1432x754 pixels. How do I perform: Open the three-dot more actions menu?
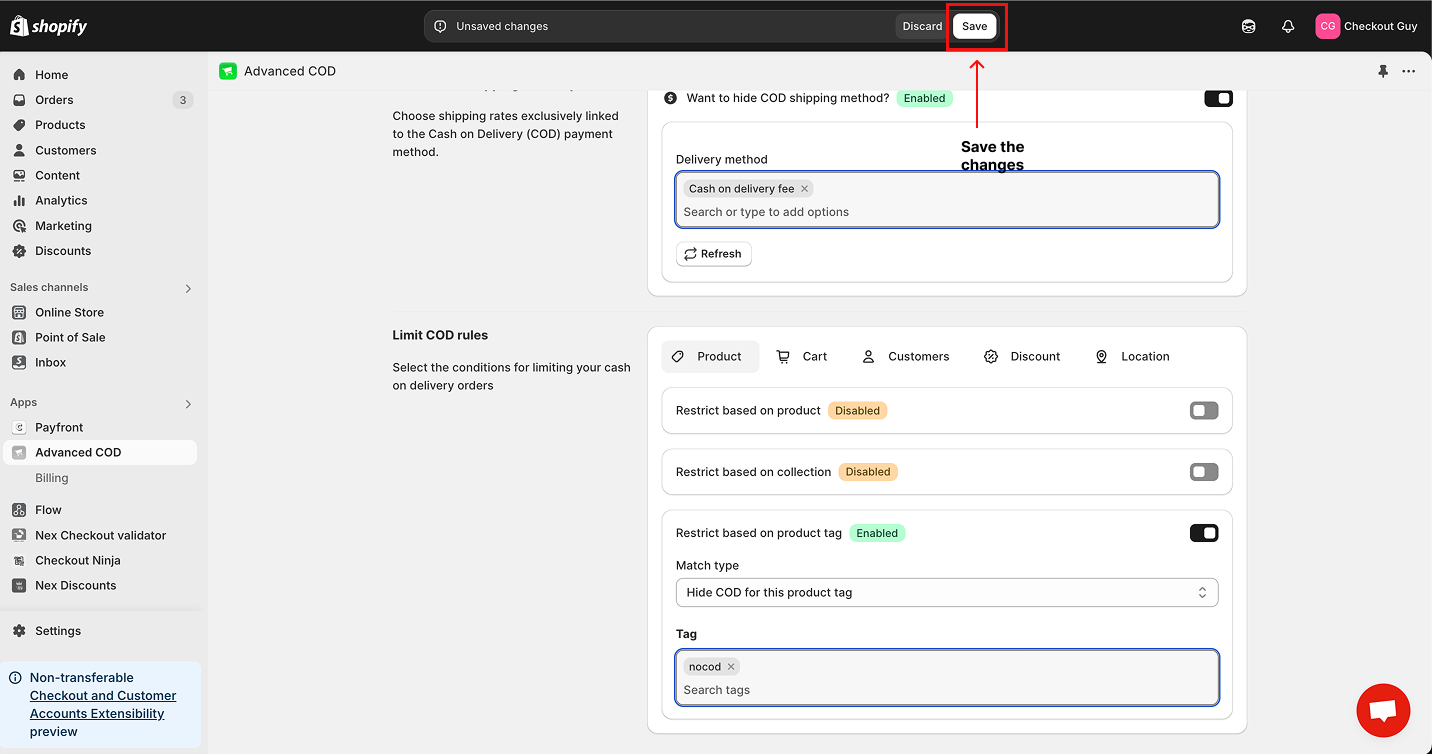coord(1408,71)
